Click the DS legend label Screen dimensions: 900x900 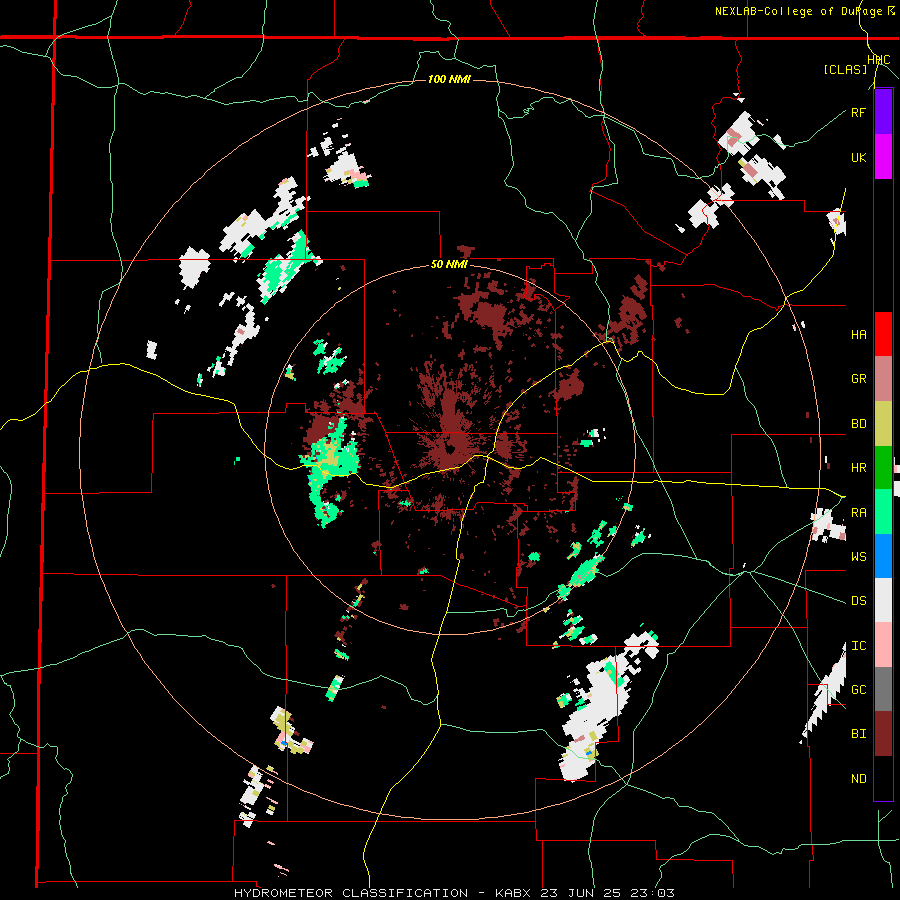pyautogui.click(x=858, y=600)
